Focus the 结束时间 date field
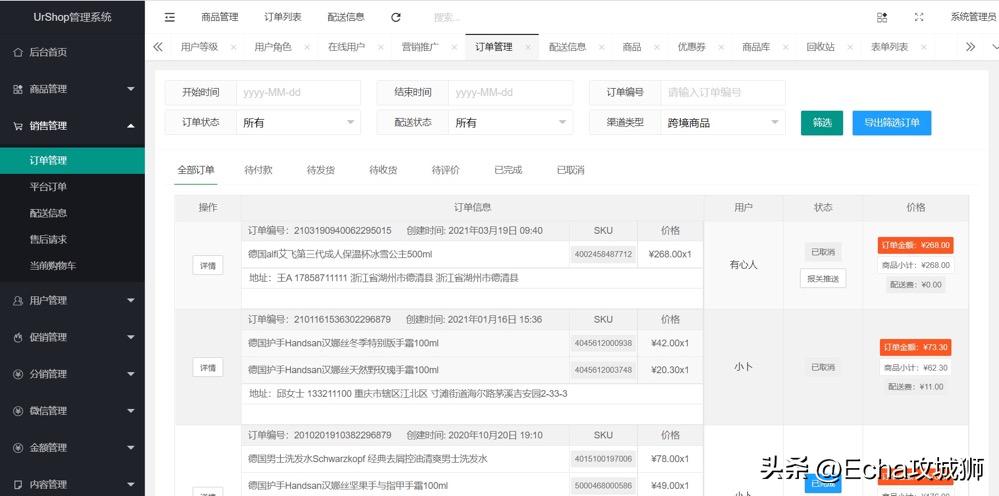The height and width of the screenshot is (496, 999). (x=510, y=92)
